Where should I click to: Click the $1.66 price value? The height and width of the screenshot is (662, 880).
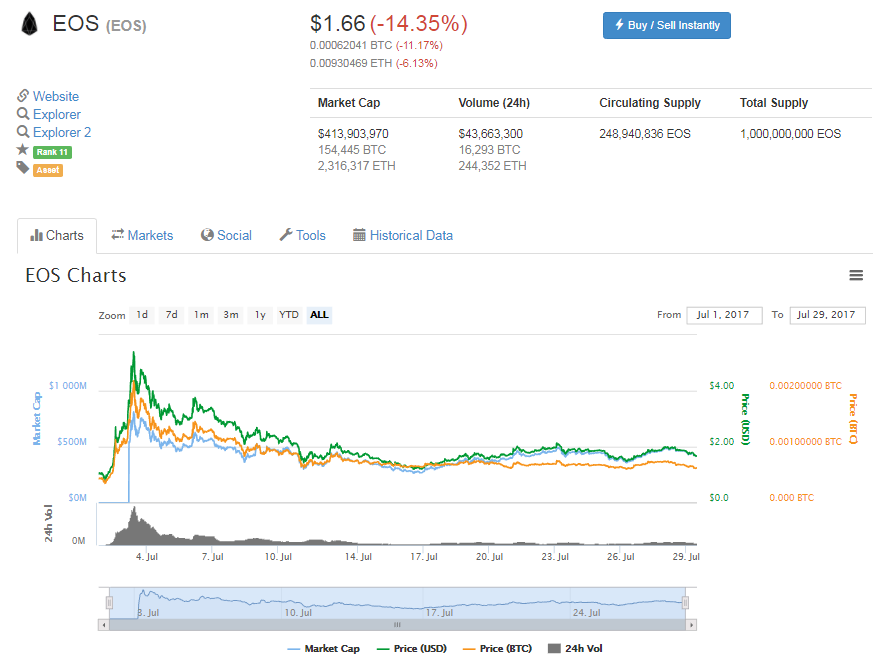tap(337, 24)
